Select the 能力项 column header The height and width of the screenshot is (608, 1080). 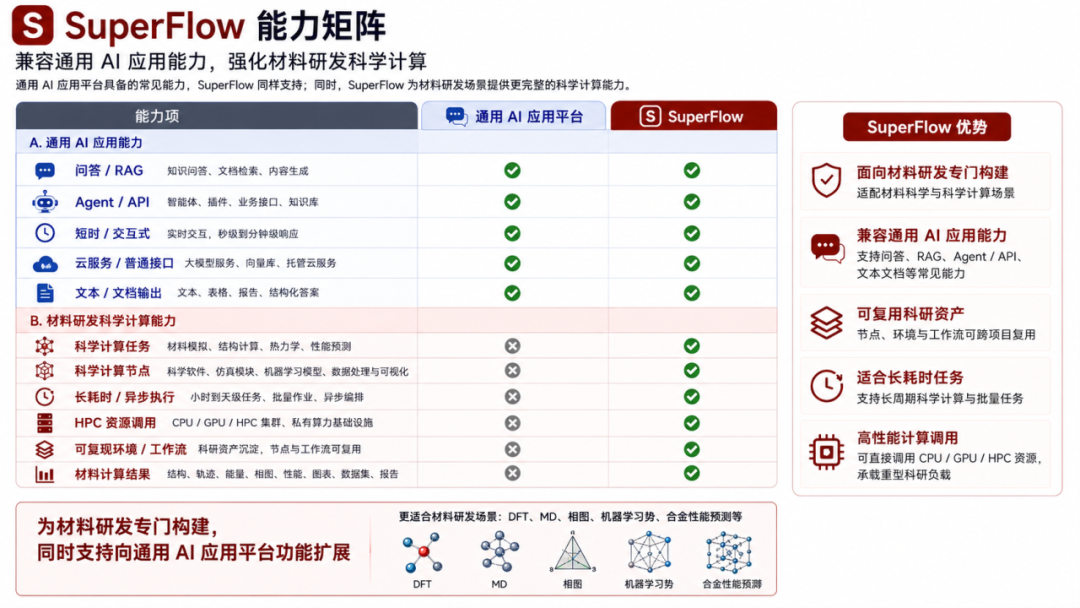click(216, 116)
